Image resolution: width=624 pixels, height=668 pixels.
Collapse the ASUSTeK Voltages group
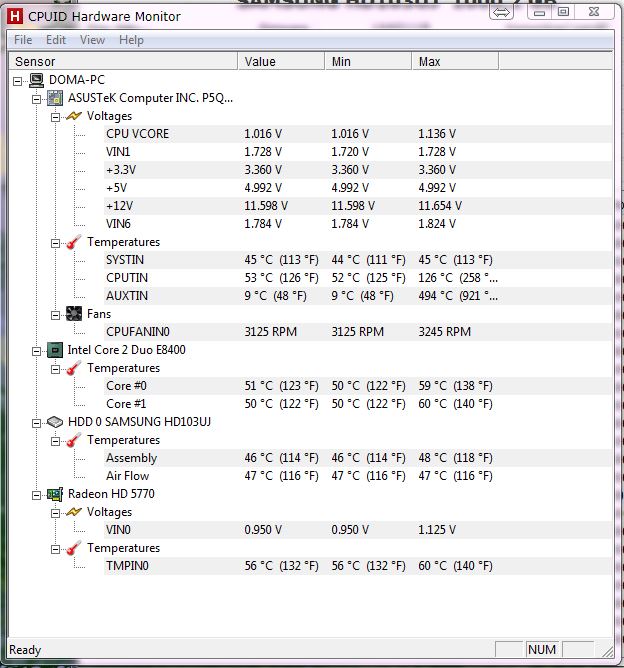pyautogui.click(x=55, y=117)
